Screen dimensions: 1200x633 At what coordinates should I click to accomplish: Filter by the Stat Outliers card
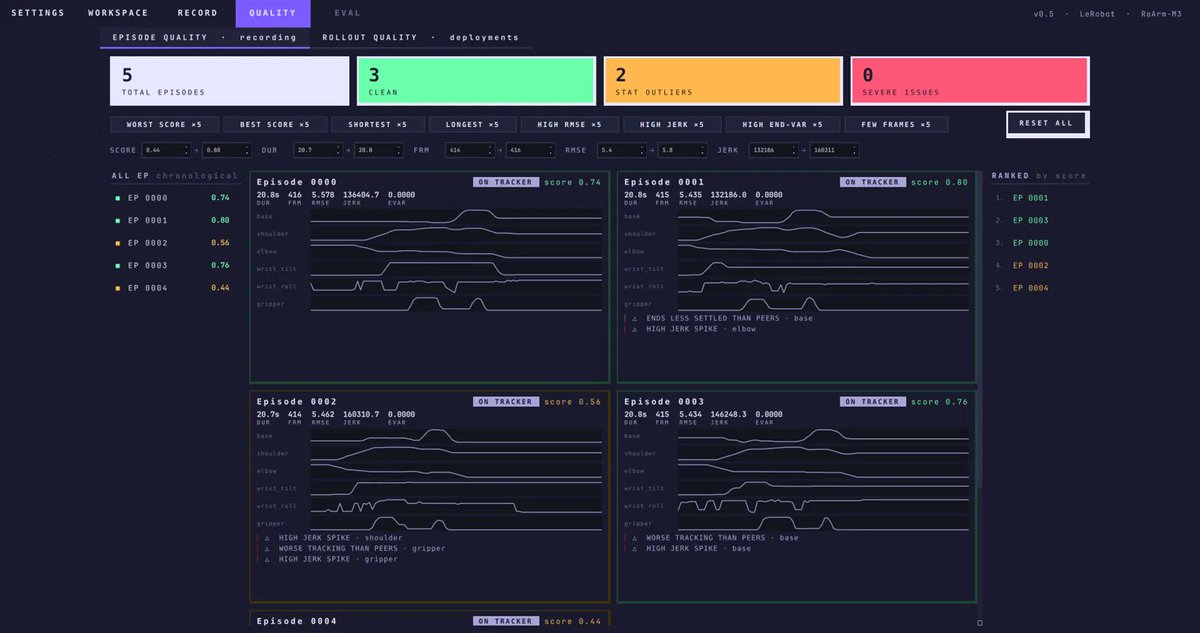click(723, 81)
